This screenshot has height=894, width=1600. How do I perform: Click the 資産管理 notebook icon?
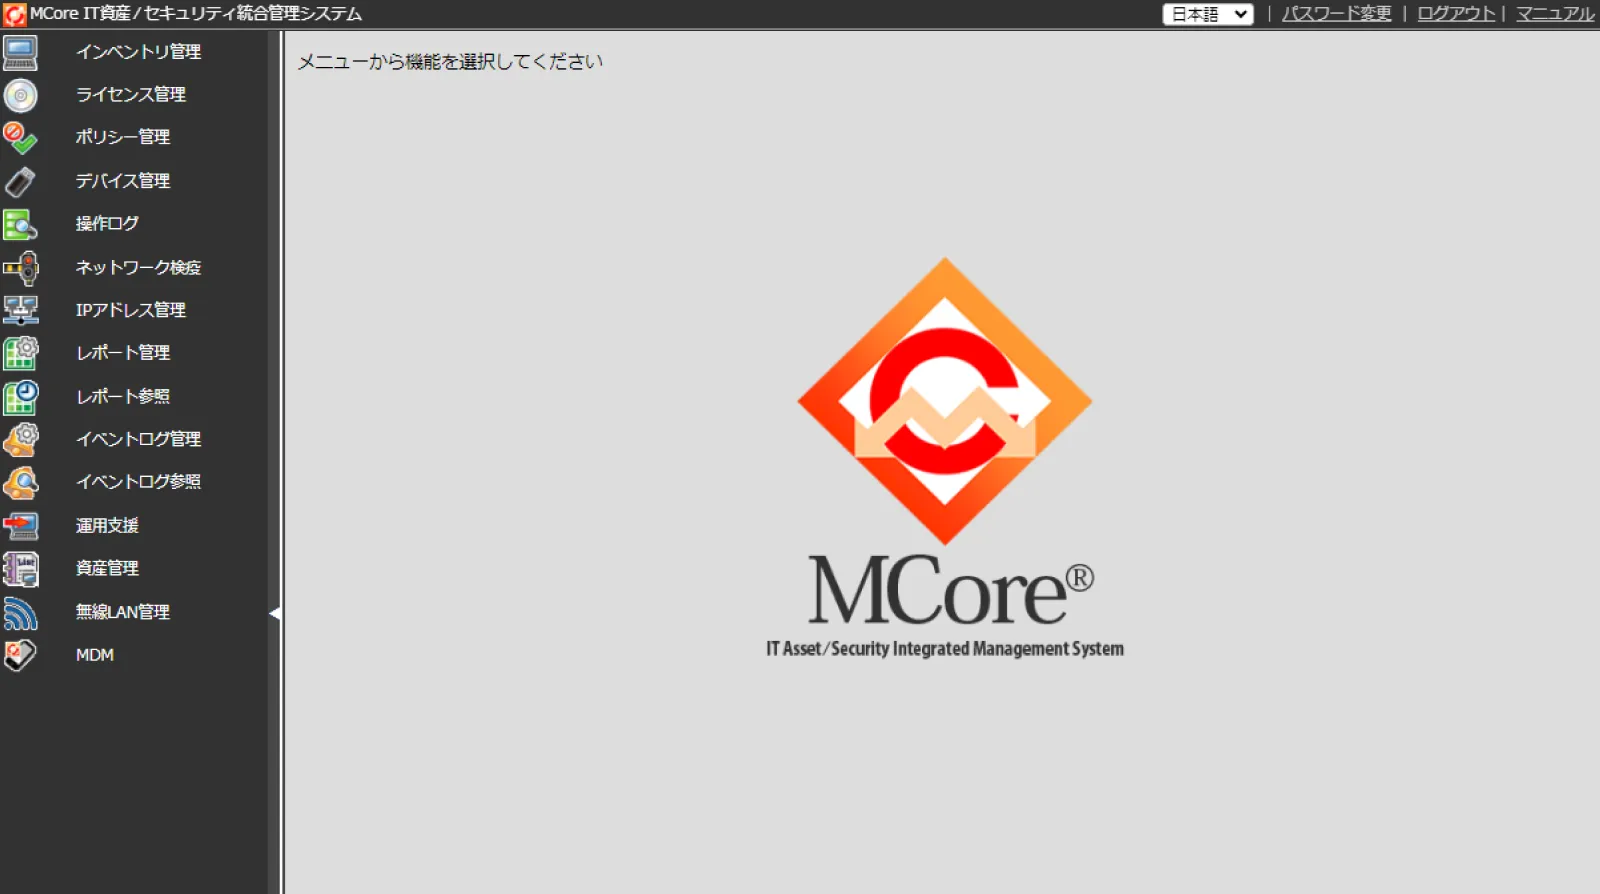(x=20, y=569)
